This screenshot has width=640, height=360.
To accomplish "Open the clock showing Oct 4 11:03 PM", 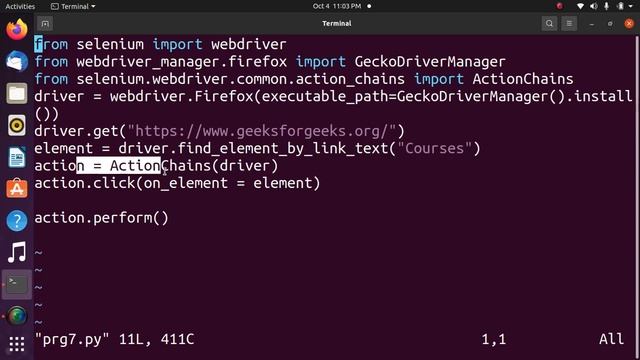I will (x=337, y=6).
